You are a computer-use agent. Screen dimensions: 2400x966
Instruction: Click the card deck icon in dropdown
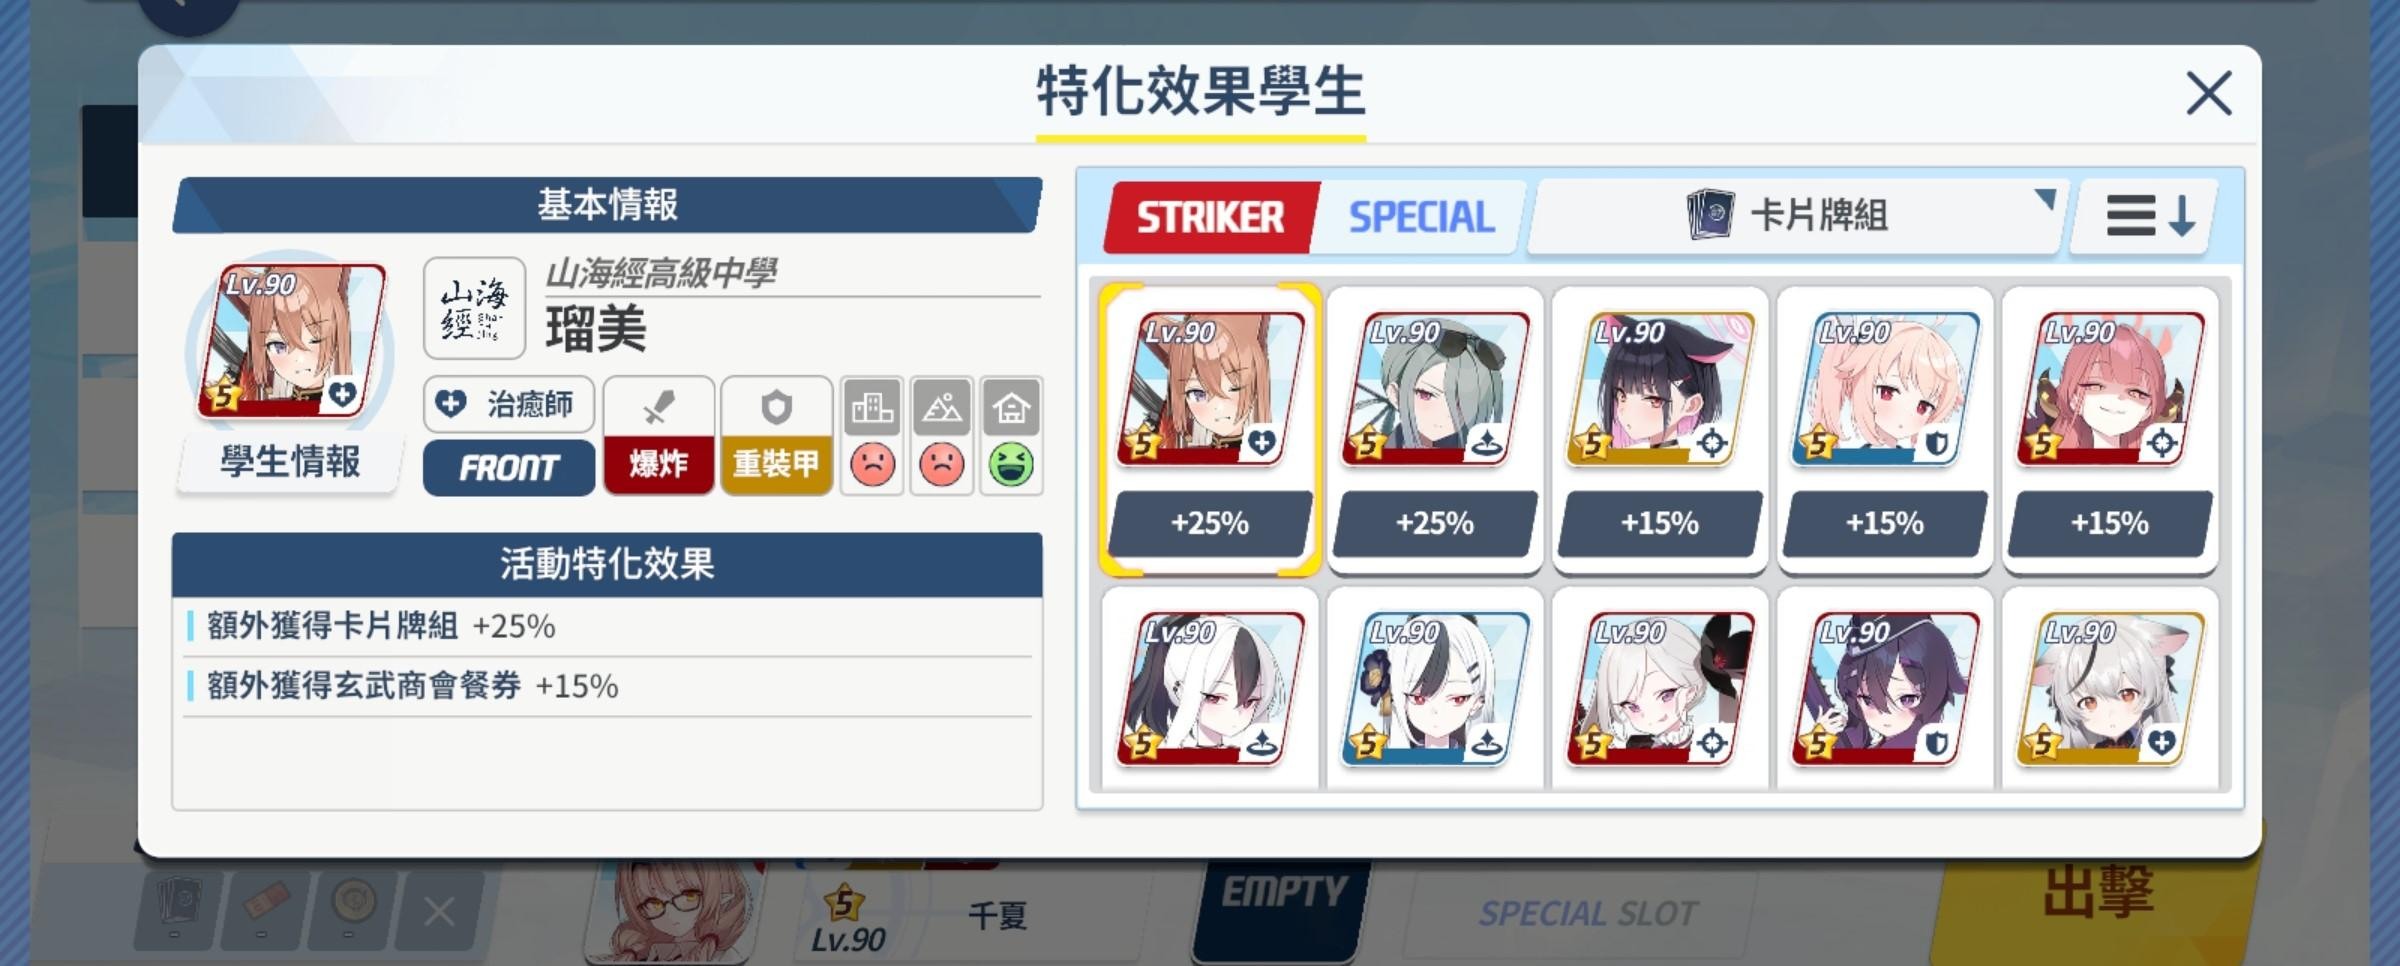(x=1711, y=214)
